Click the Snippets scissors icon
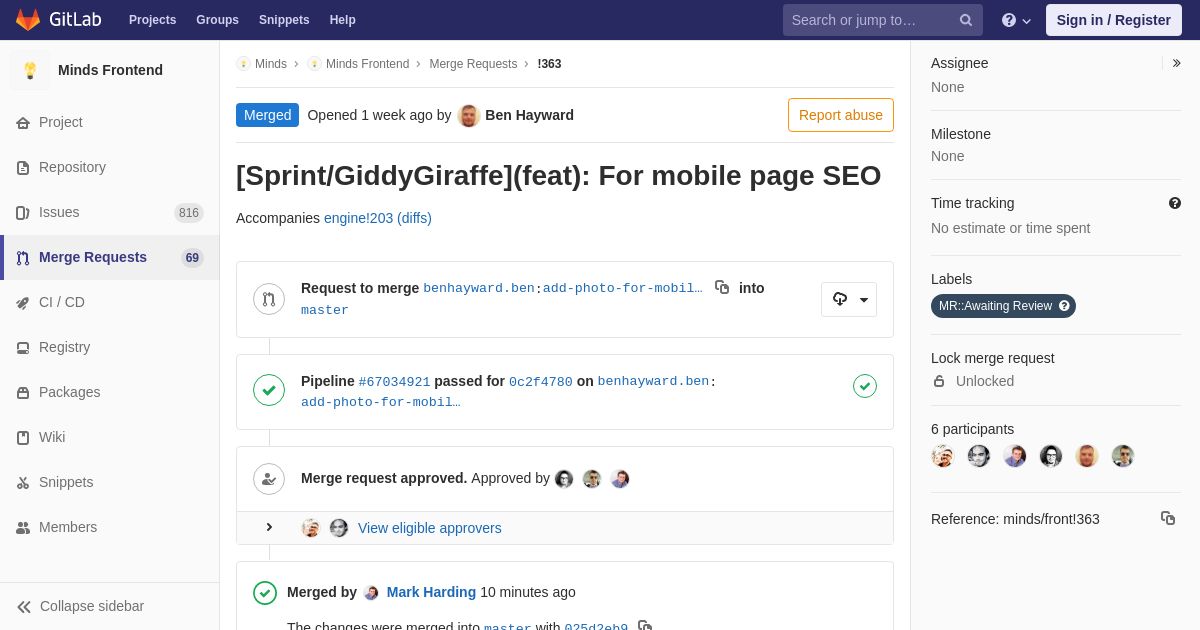Image resolution: width=1200 pixels, height=630 pixels. pyautogui.click(x=23, y=483)
